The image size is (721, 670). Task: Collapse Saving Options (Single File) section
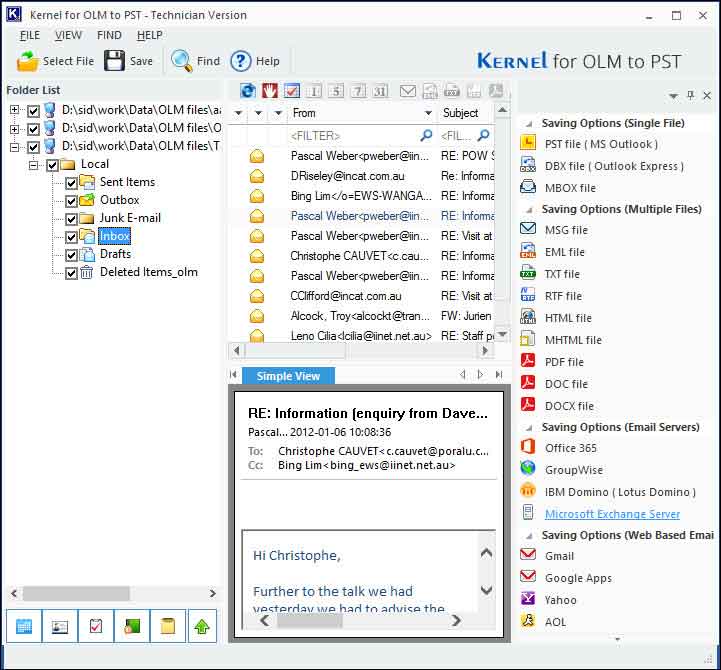click(x=529, y=124)
